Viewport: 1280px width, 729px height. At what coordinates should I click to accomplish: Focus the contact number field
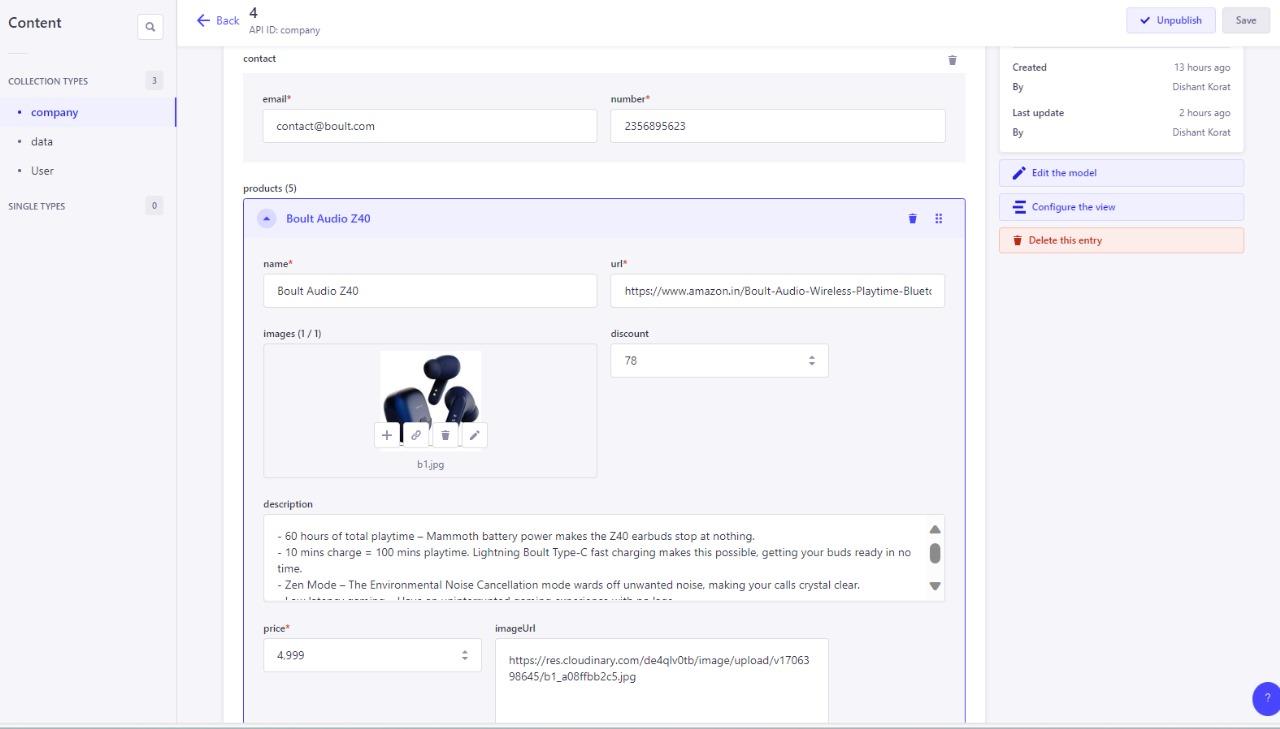[x=778, y=126]
